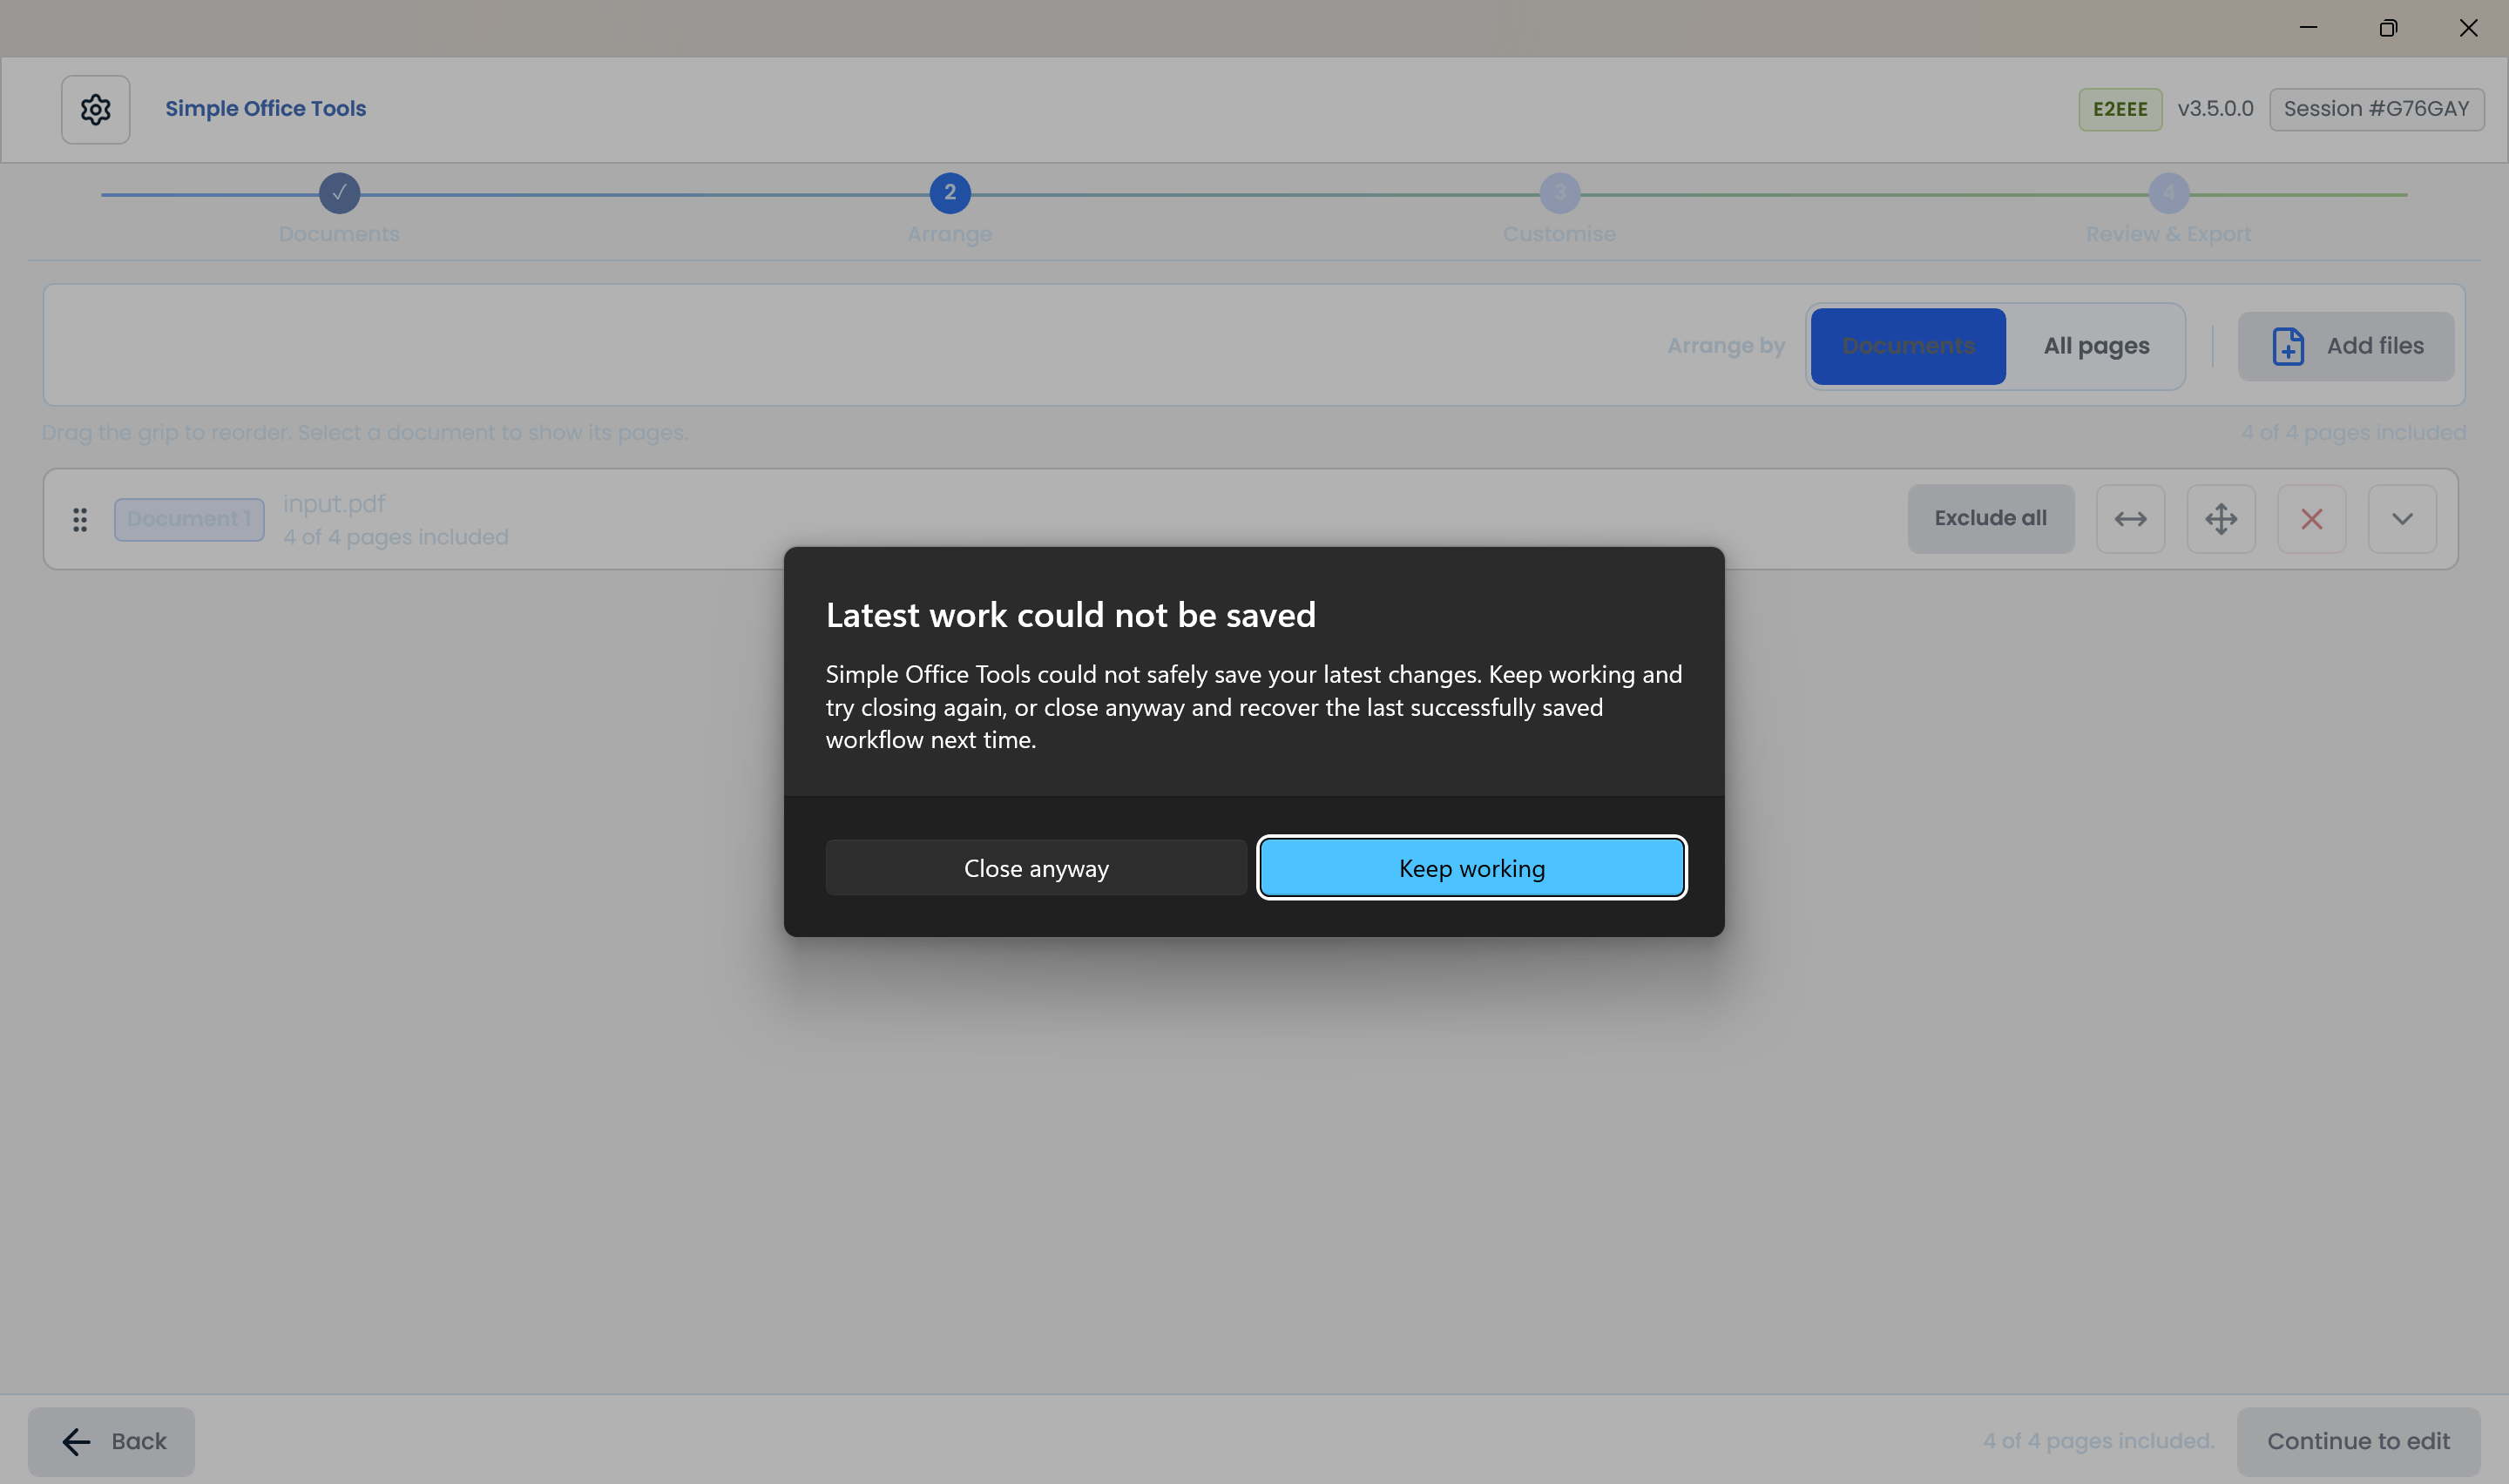The image size is (2509, 1484).
Task: Click the Simple Office Tools title
Action: tap(266, 108)
